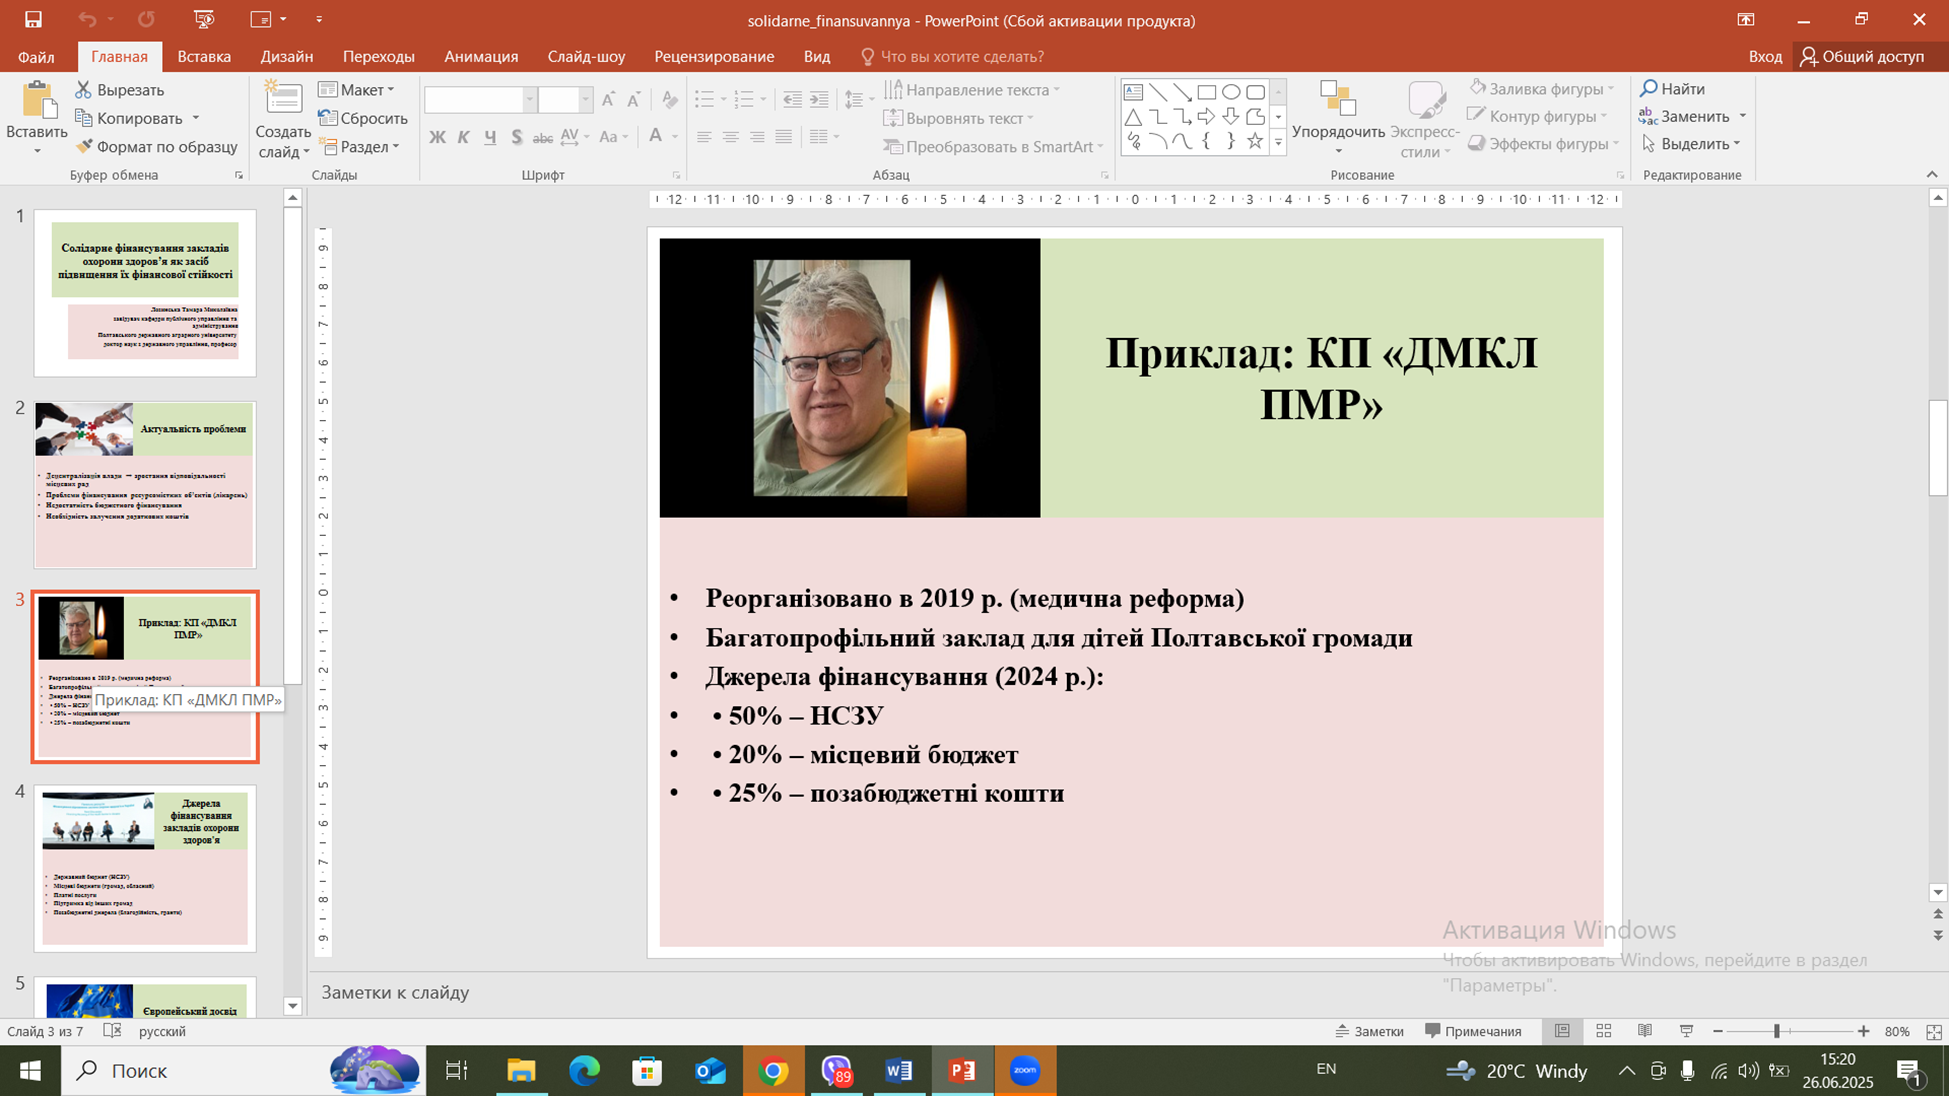Center text alignment
Screen dimensions: 1949x1096
pyautogui.click(x=731, y=137)
